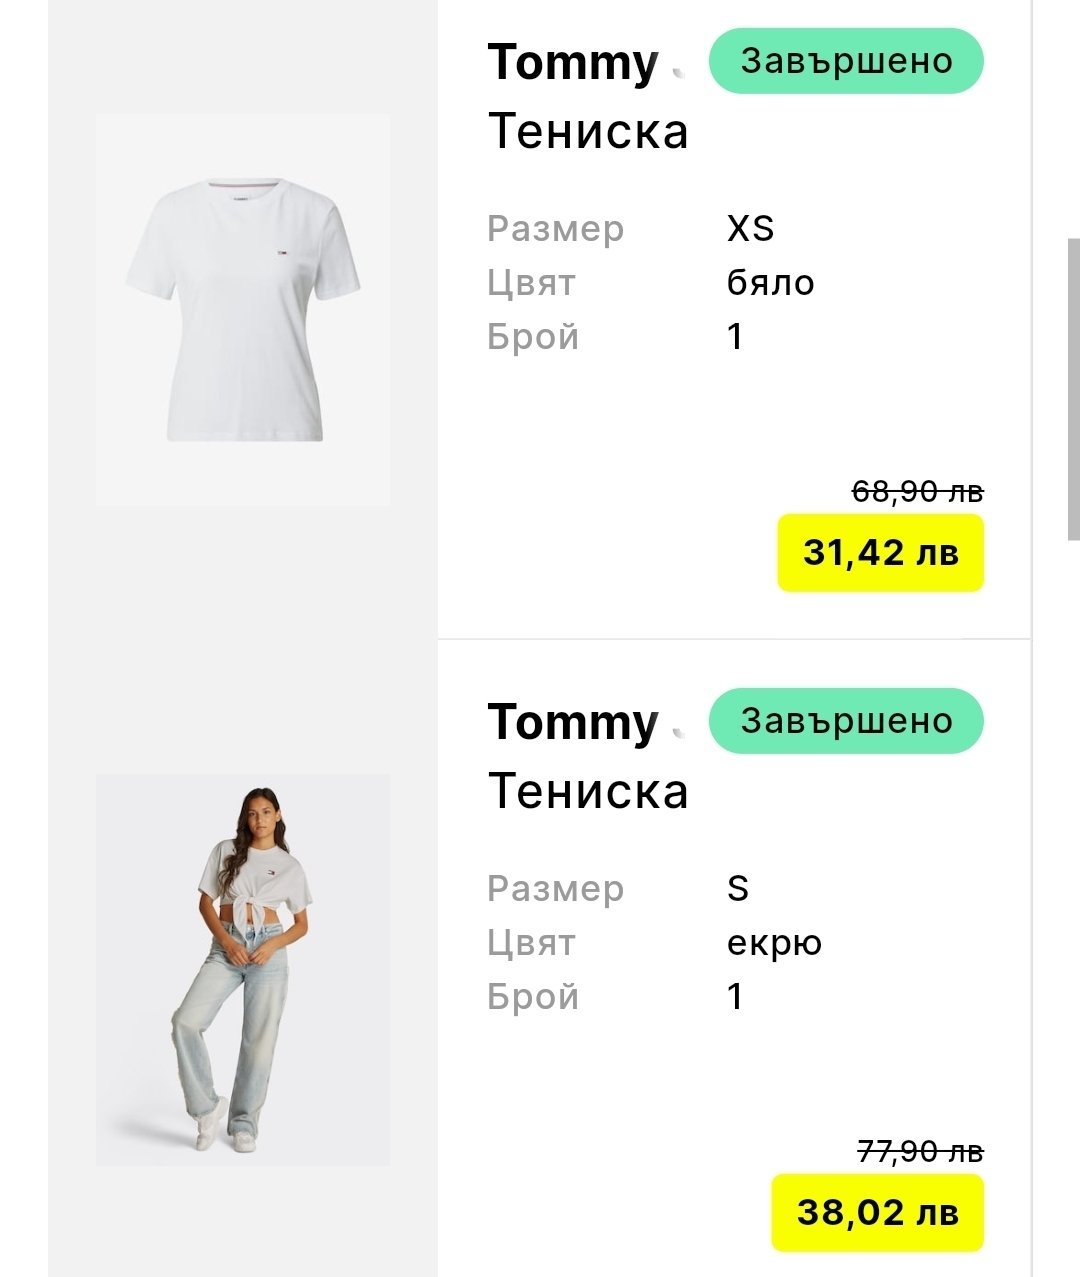Click the Завършено badge on the екрю T-shirt order
The height and width of the screenshot is (1277, 1080).
[846, 721]
